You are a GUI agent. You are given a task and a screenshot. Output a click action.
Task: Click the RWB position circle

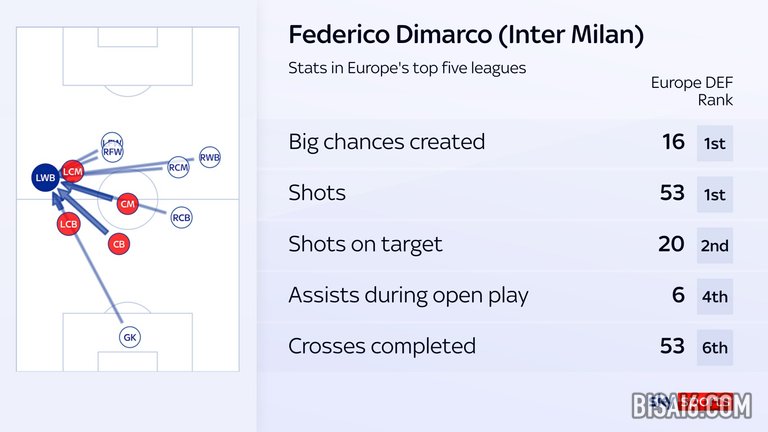pyautogui.click(x=210, y=157)
